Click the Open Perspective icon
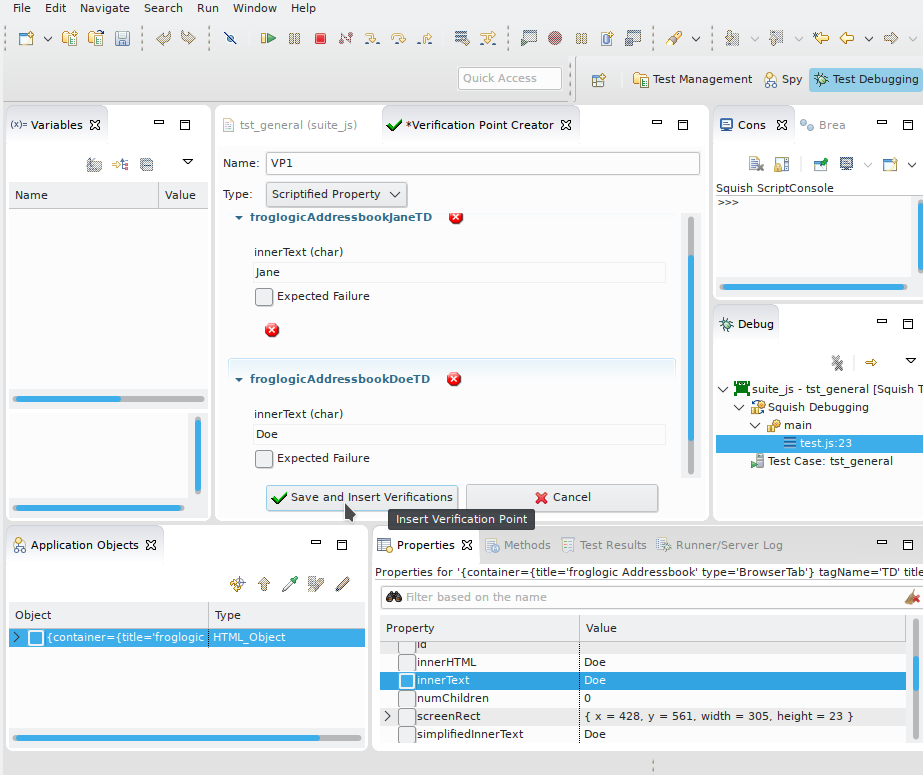The width and height of the screenshot is (923, 775). pos(598,80)
